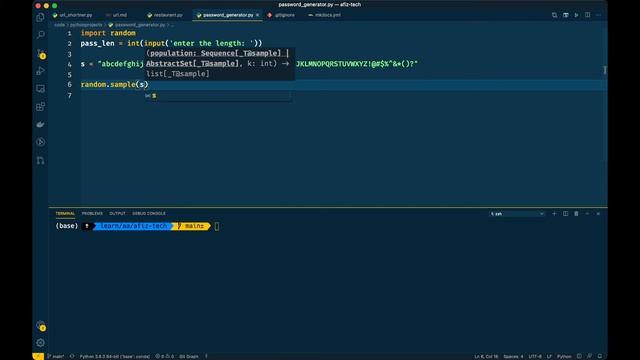Click the remote indicator in status bar
This screenshot has width=640, height=360.
[38, 356]
